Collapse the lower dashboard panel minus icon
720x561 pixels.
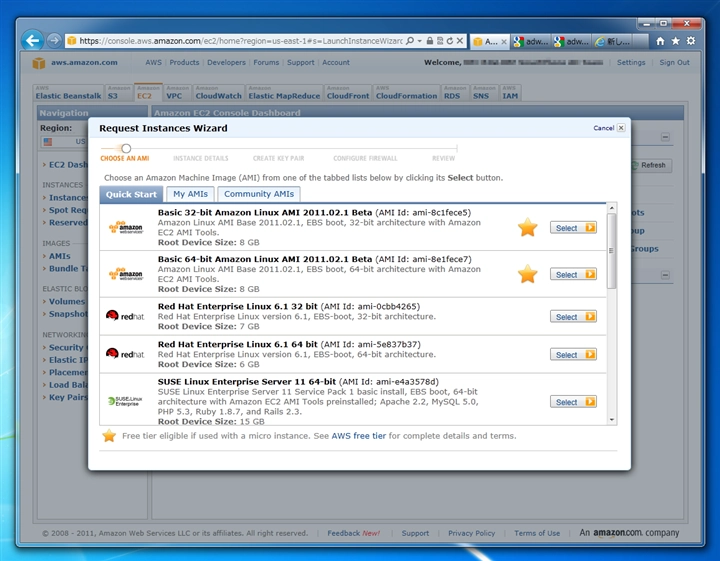click(x=665, y=275)
